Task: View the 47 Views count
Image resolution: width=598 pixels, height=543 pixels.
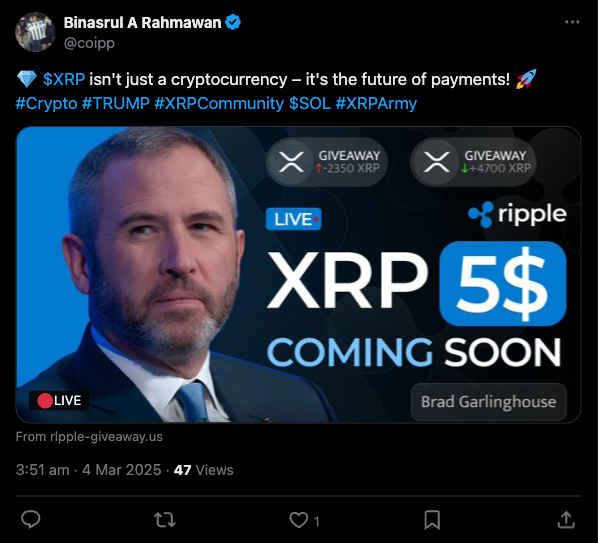Action: [x=203, y=470]
